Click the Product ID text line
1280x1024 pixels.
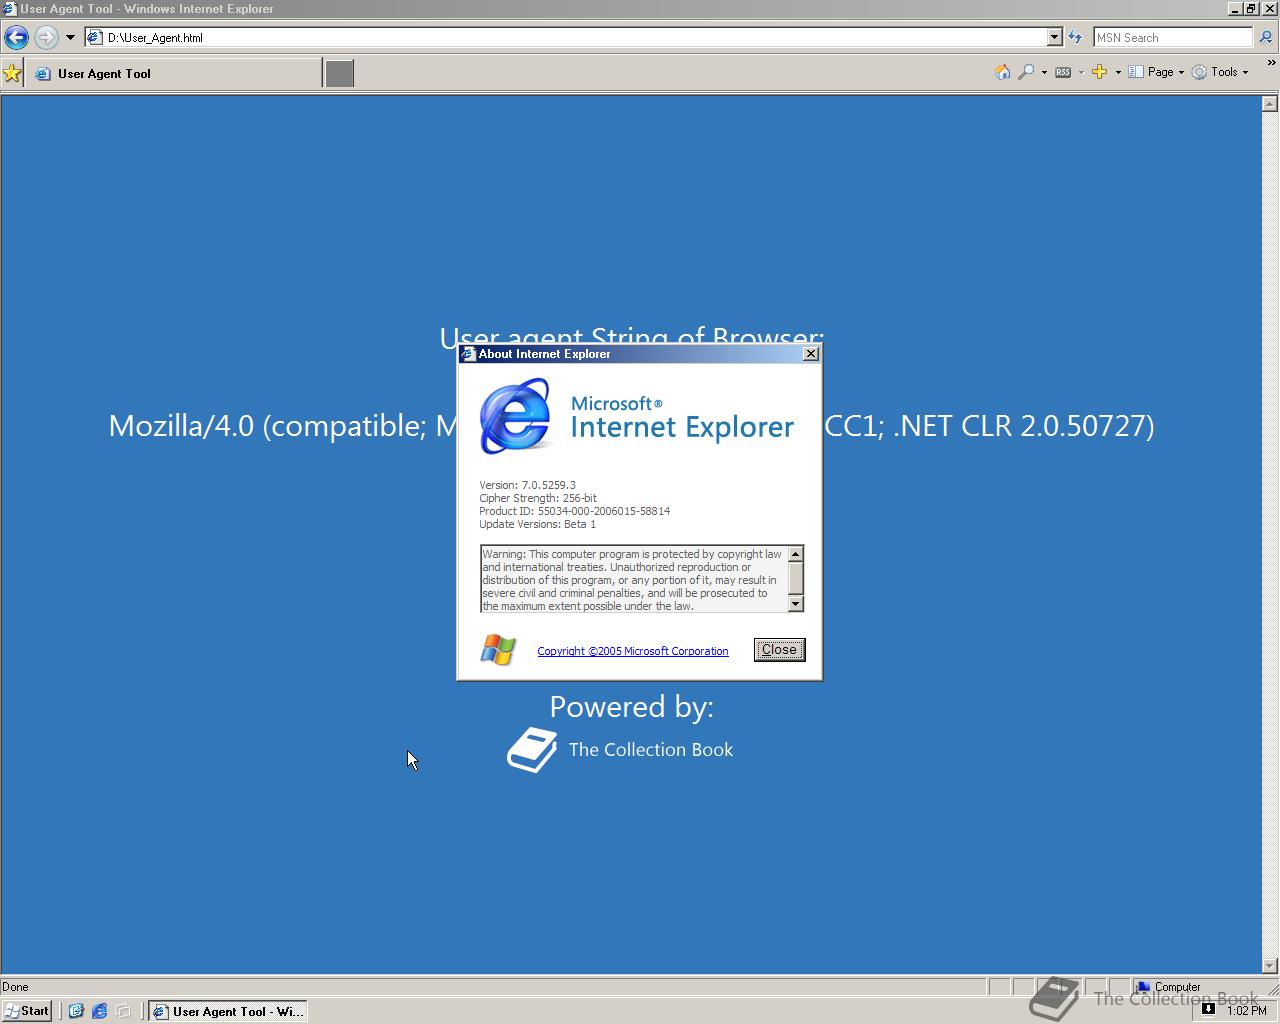point(574,511)
